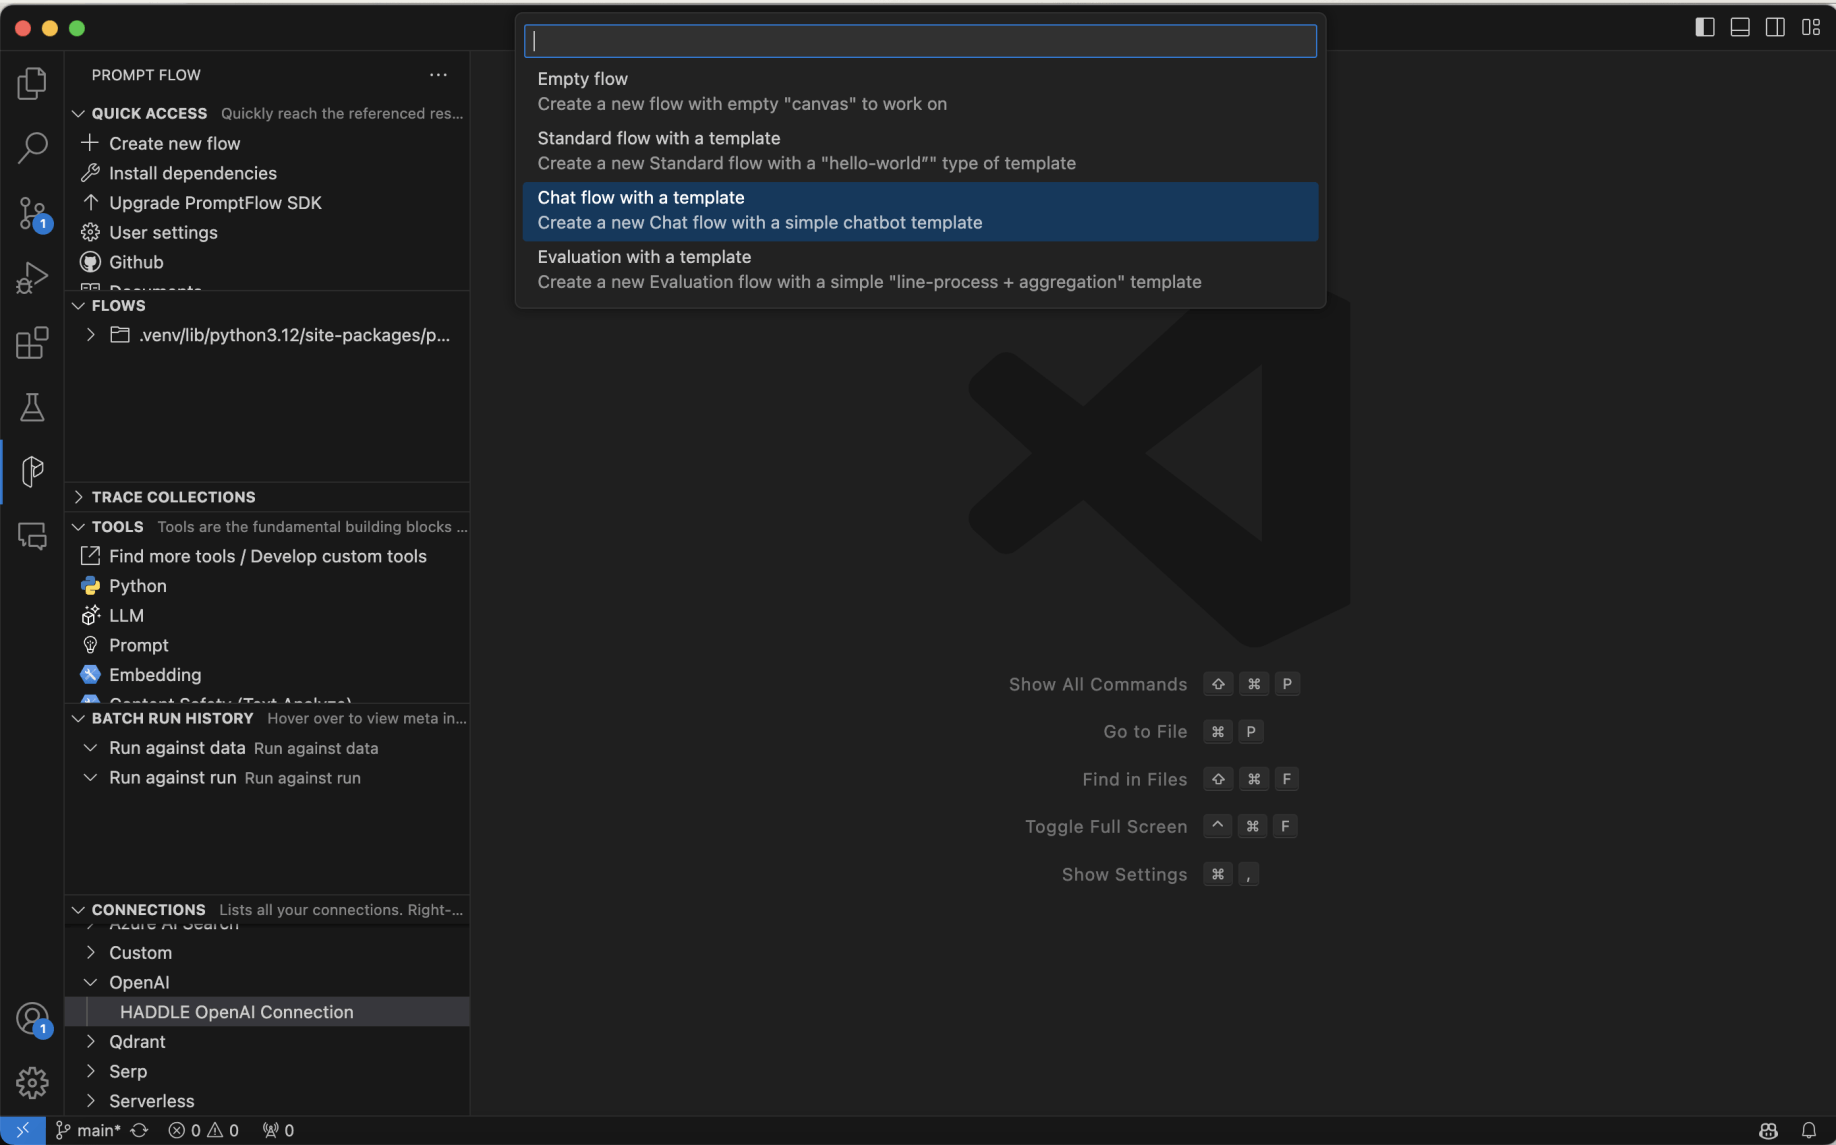Image resolution: width=1836 pixels, height=1145 pixels.
Task: Open the Extensions view icon
Action: (32, 343)
